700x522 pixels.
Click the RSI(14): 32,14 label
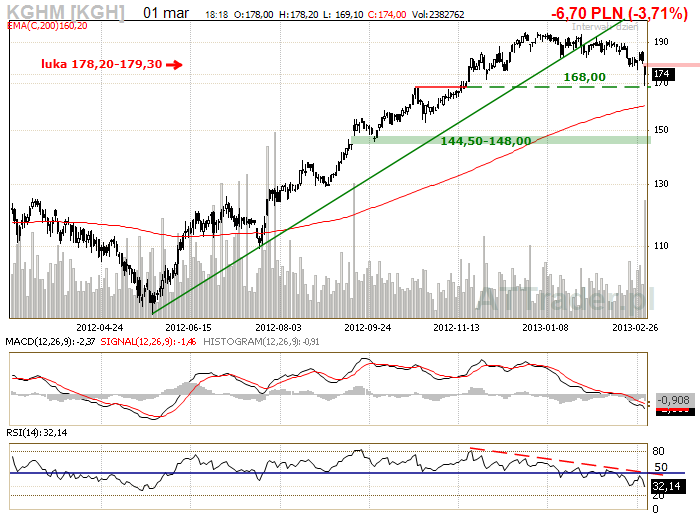click(x=37, y=433)
